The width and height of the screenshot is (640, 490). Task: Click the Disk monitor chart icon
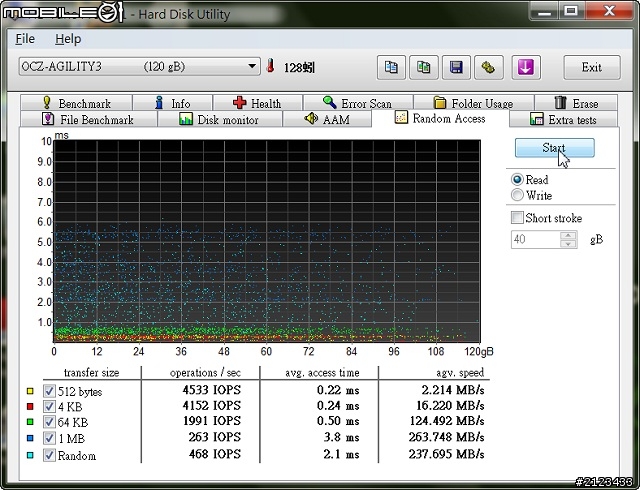click(x=186, y=119)
